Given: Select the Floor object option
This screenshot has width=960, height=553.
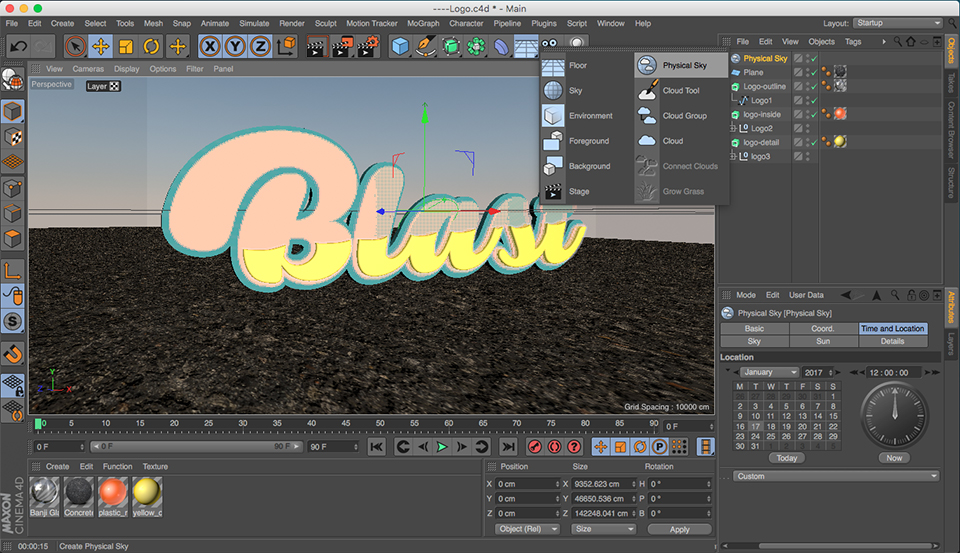Looking at the screenshot, I should coord(578,66).
